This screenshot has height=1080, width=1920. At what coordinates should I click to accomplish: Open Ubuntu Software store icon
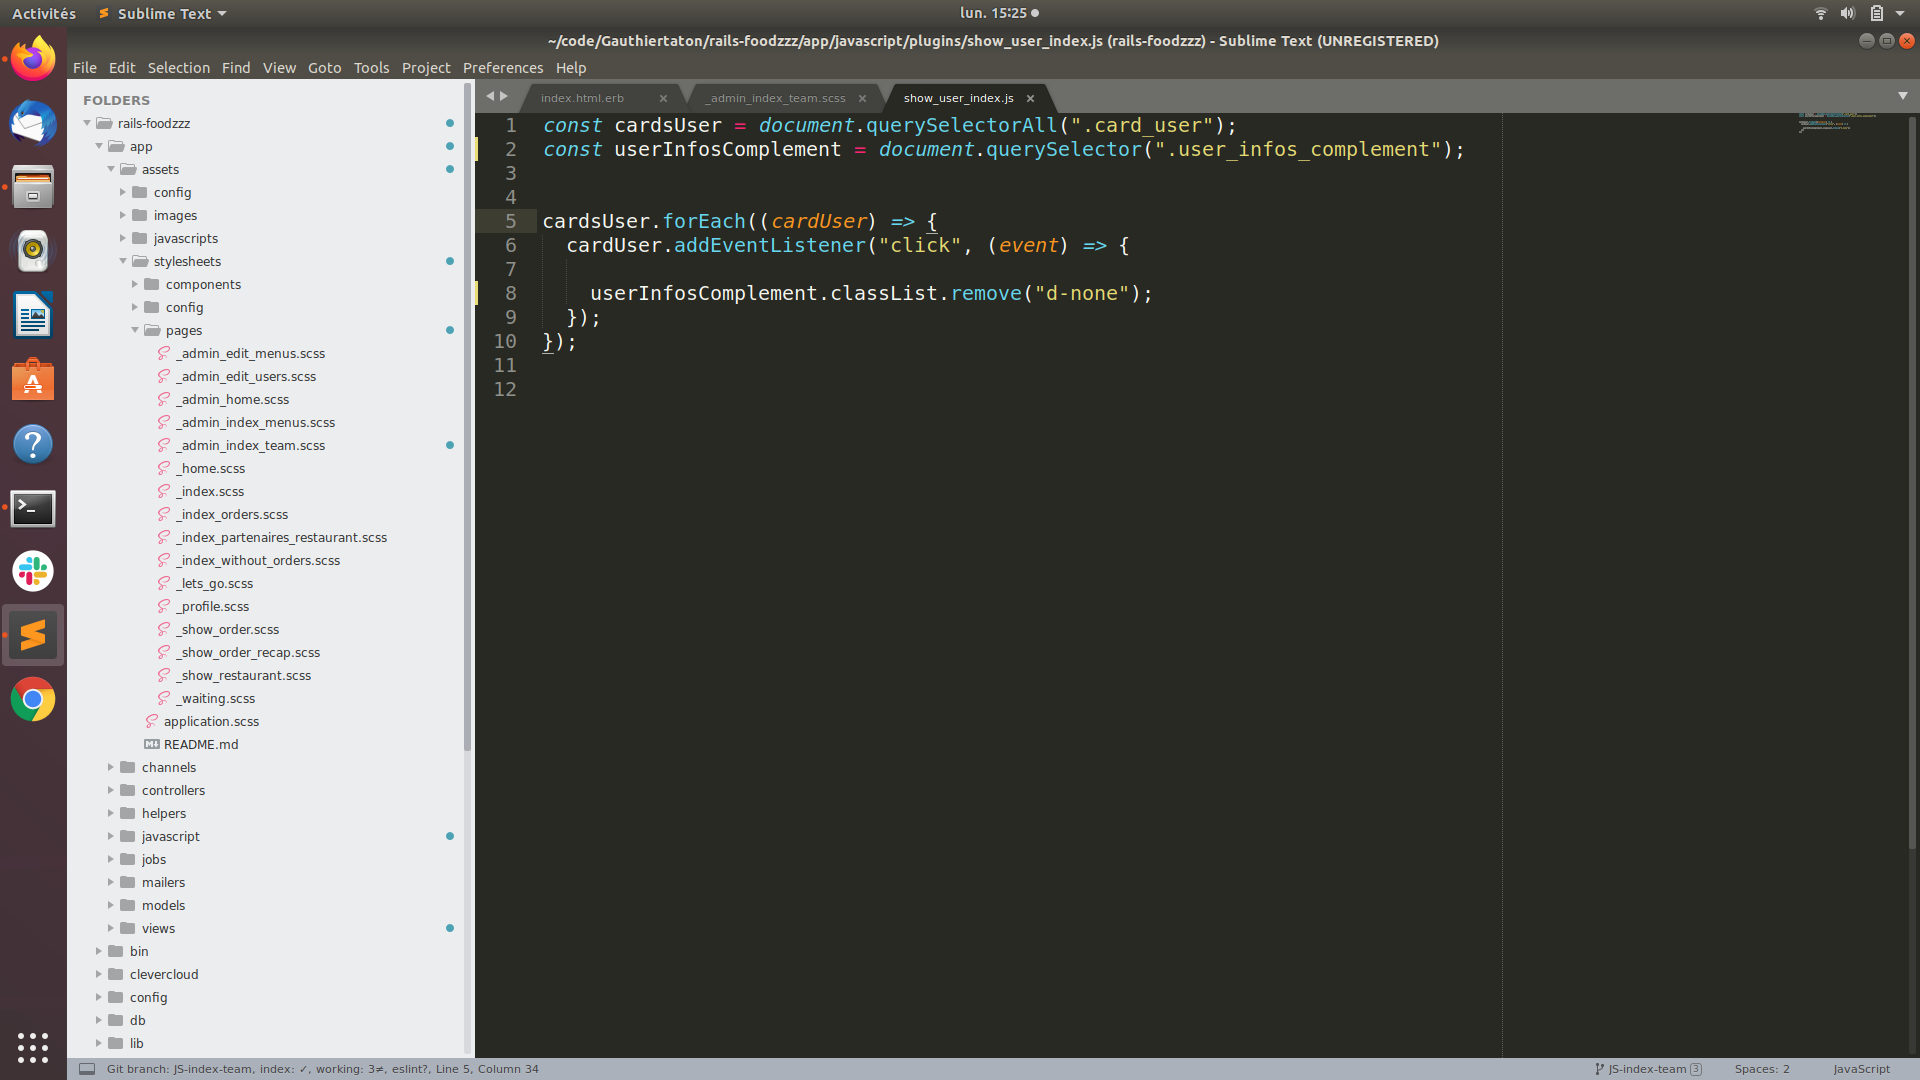33,380
